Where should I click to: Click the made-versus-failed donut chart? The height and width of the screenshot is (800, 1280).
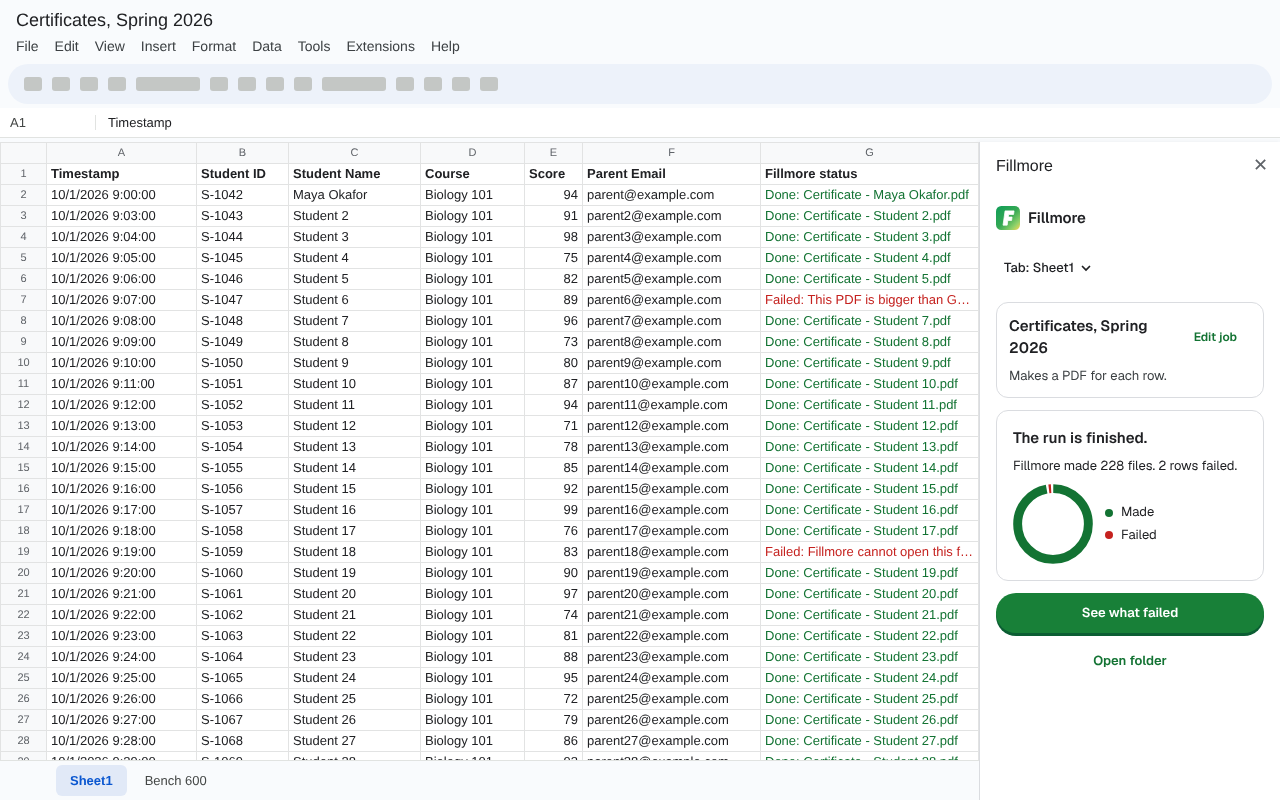coord(1053,523)
